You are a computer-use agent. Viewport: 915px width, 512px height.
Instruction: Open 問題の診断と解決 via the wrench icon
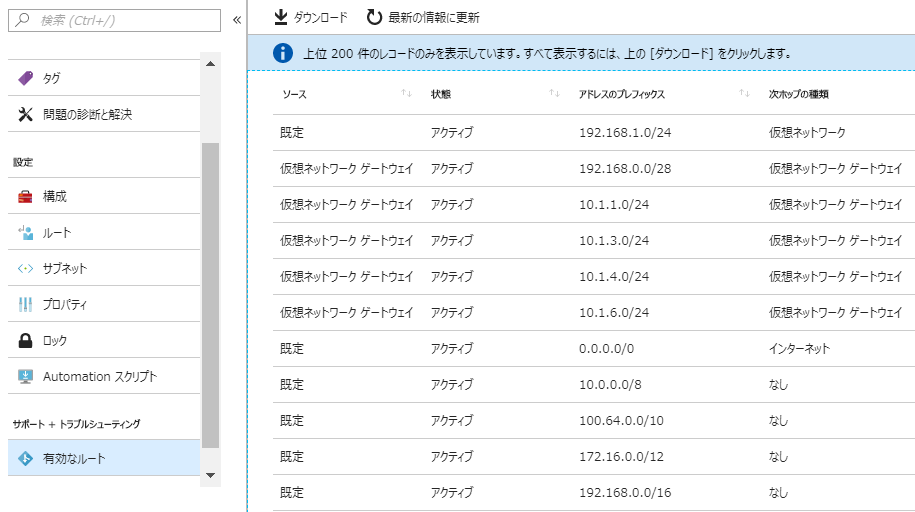(x=26, y=114)
